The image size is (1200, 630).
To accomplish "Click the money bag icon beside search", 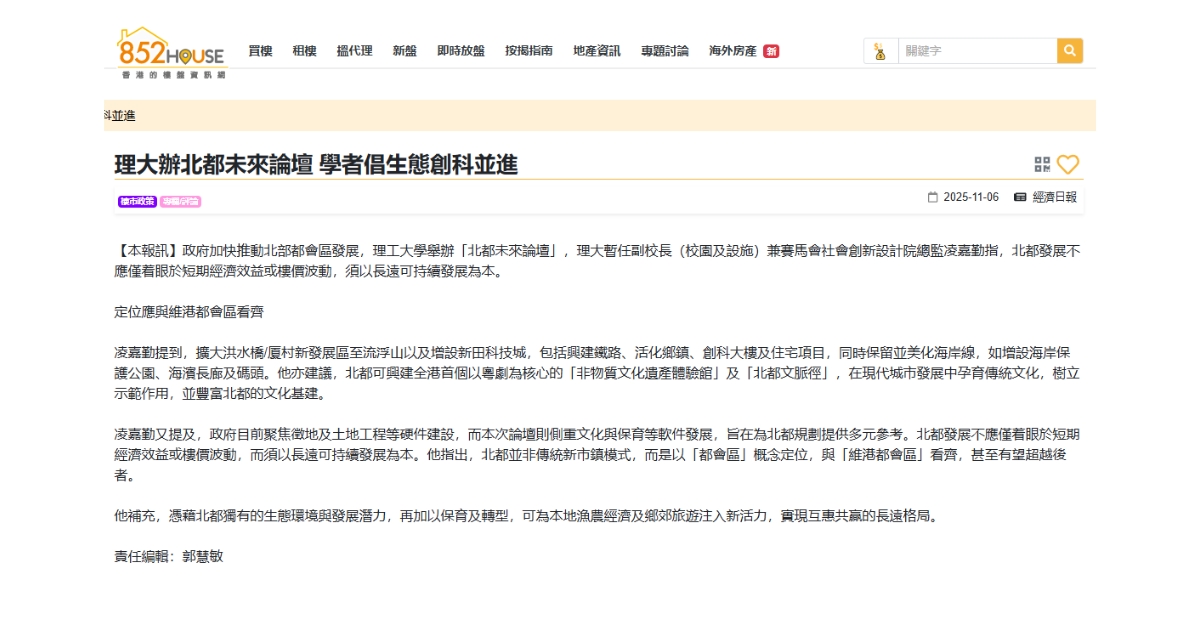I will 880,51.
